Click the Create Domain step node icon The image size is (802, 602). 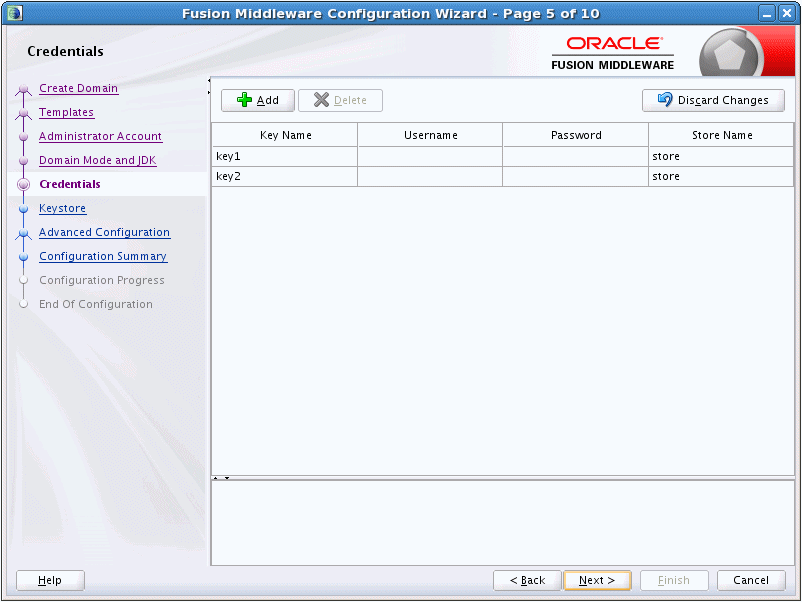[23, 90]
